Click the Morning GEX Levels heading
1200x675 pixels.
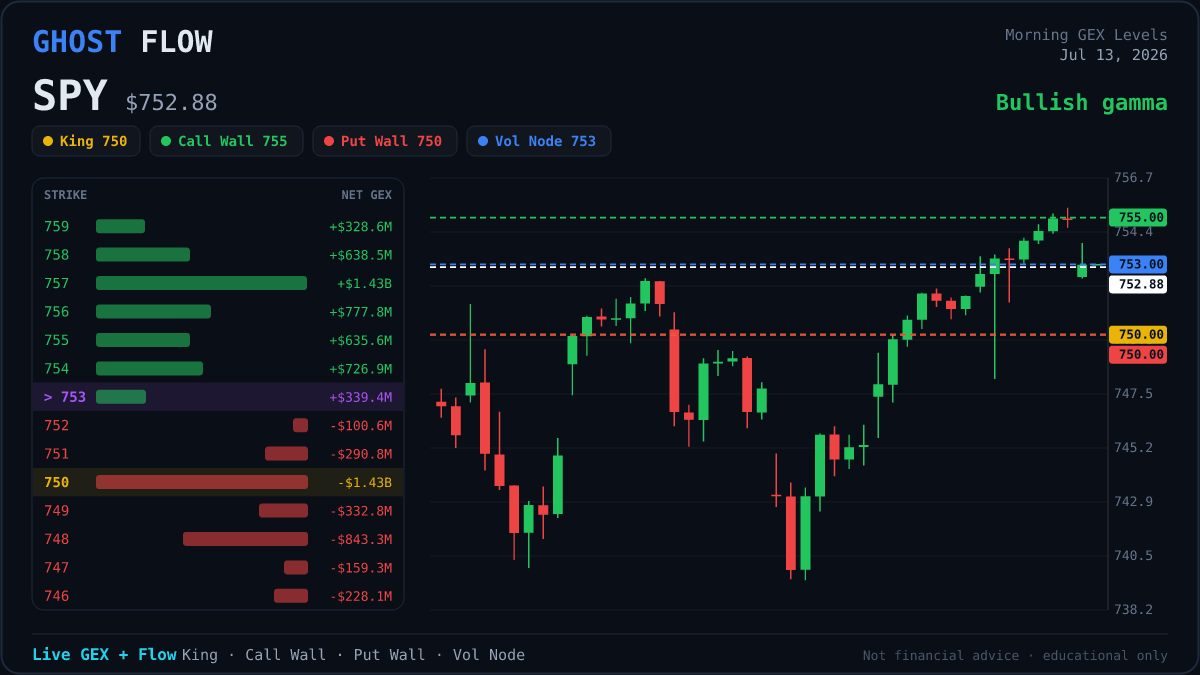click(1086, 35)
